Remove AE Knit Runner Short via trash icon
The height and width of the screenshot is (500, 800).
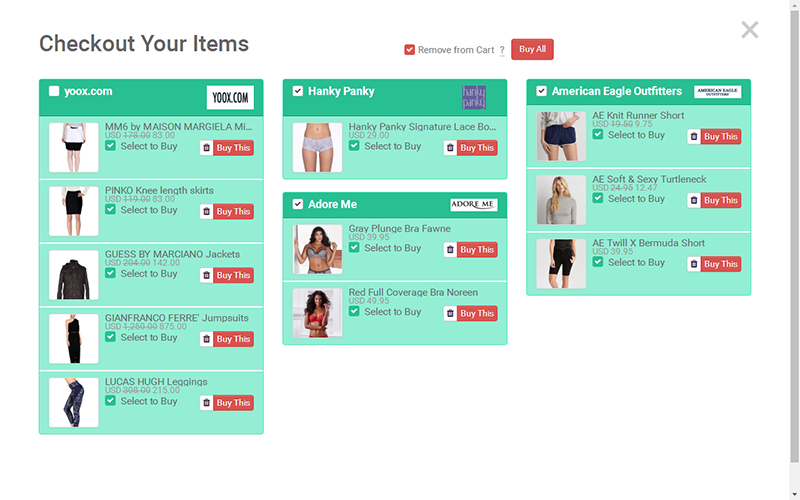tap(694, 137)
